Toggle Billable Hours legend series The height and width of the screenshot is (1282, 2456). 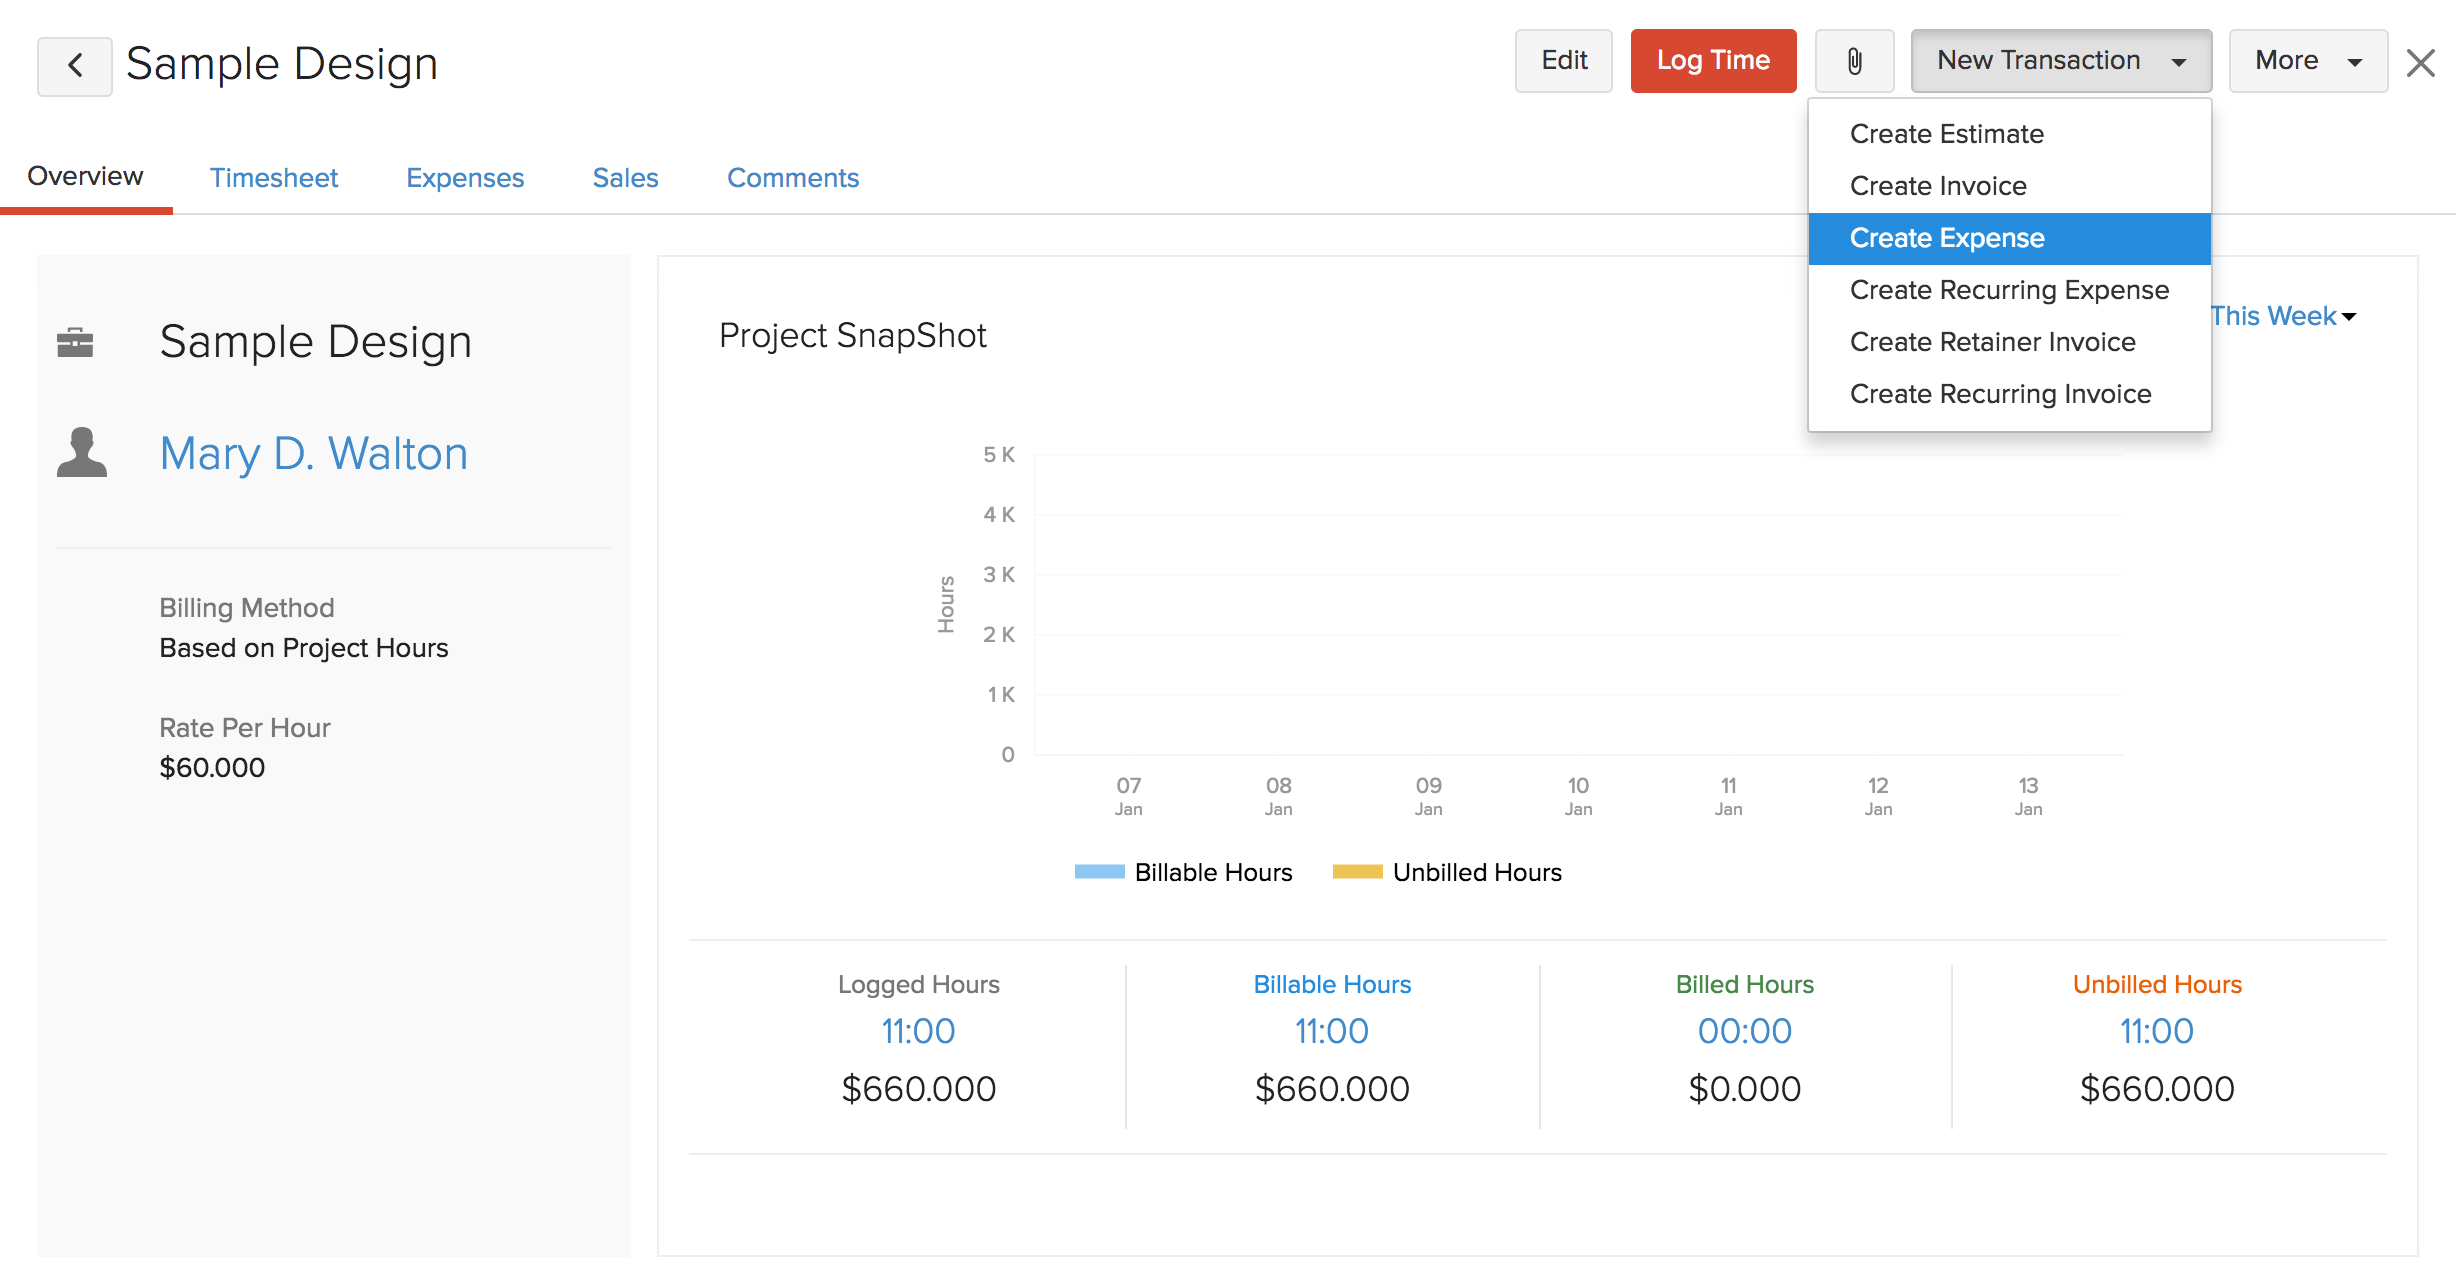[1183, 872]
